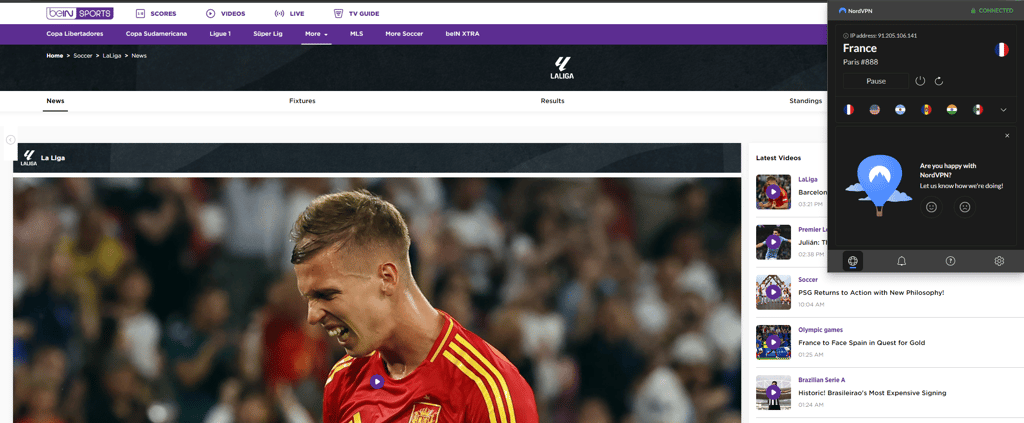The height and width of the screenshot is (423, 1024).
Task: Play the France to Face Spain thumbnail
Action: pyautogui.click(x=773, y=342)
